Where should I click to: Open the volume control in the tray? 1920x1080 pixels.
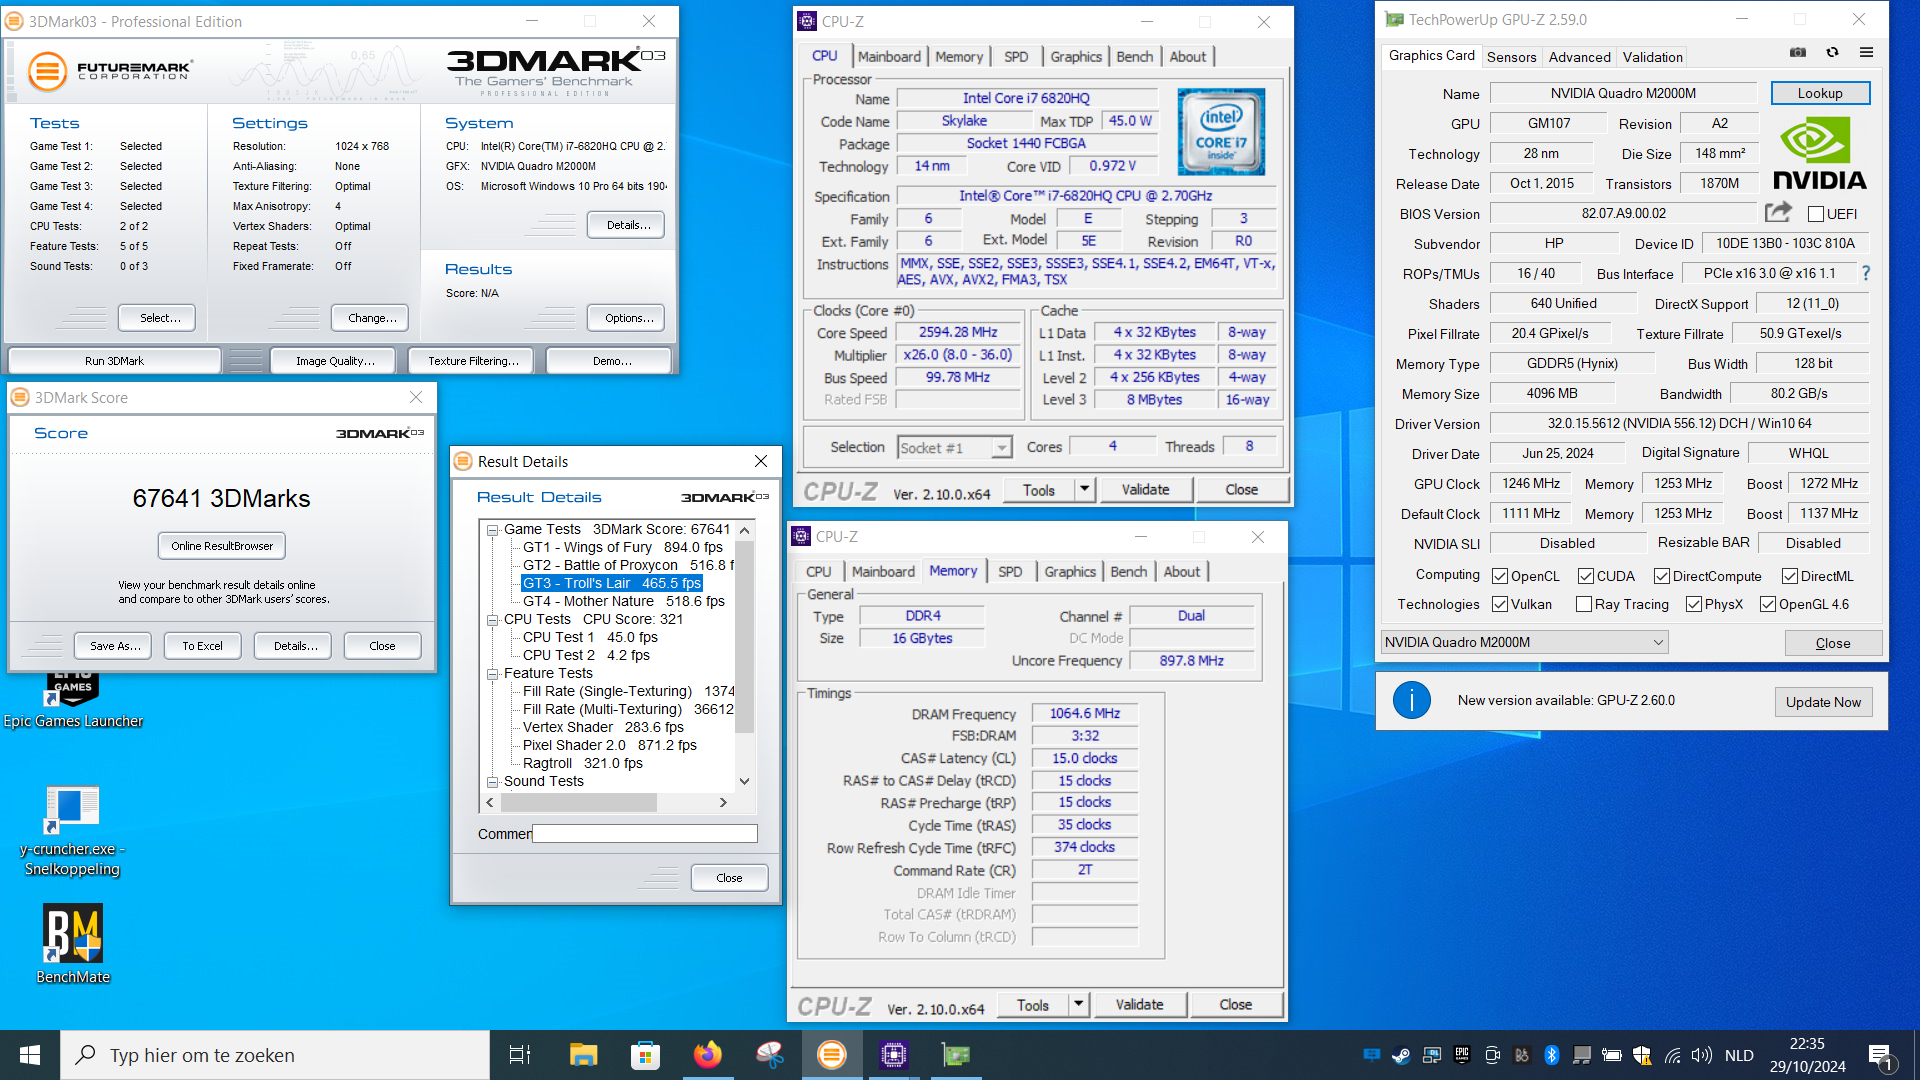(x=1701, y=1055)
